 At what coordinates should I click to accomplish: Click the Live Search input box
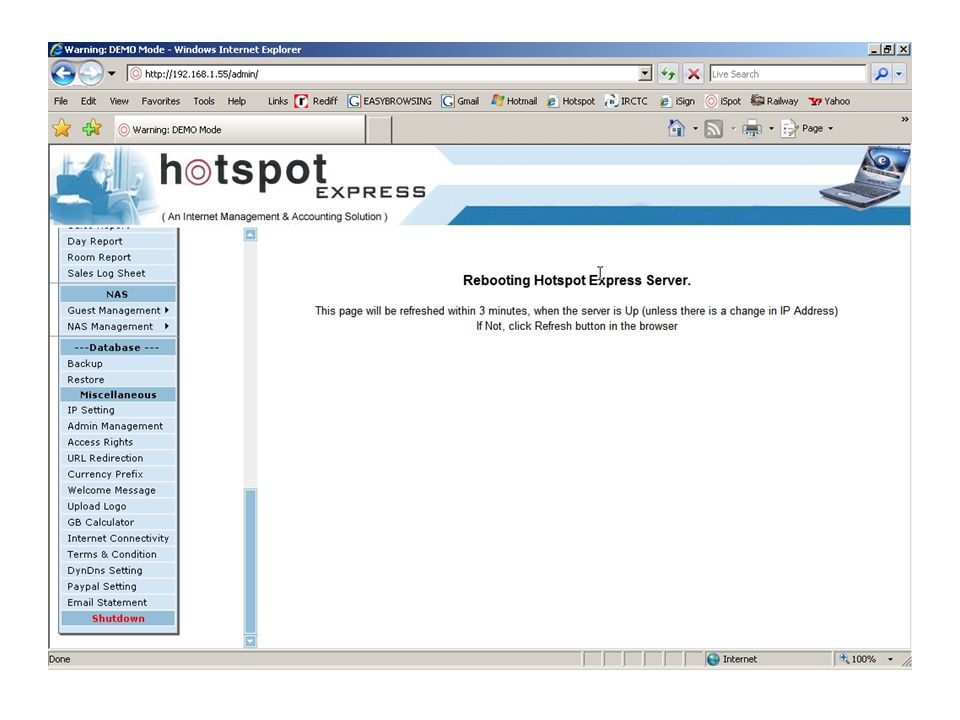[x=787, y=74]
